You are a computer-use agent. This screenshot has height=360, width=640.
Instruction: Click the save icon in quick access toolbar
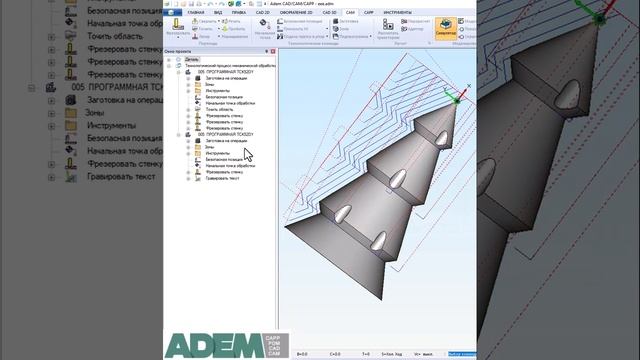click(191, 4)
